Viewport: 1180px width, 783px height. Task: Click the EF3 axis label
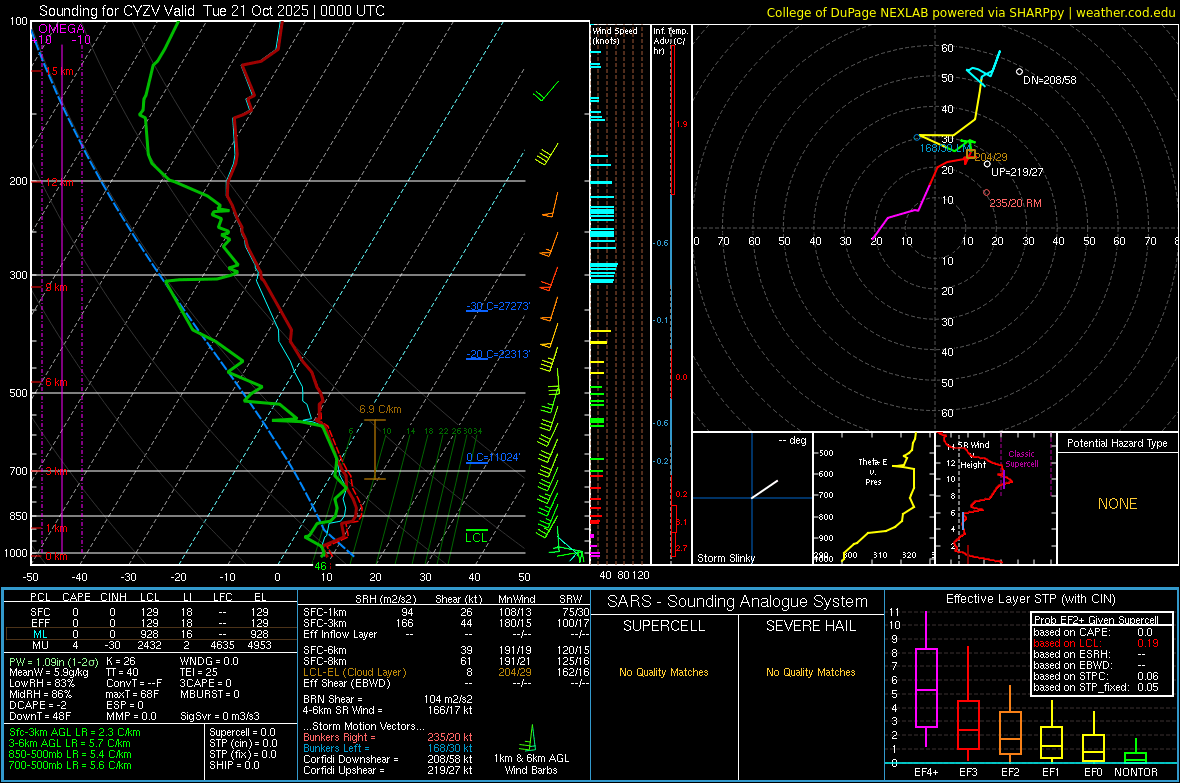[968, 772]
